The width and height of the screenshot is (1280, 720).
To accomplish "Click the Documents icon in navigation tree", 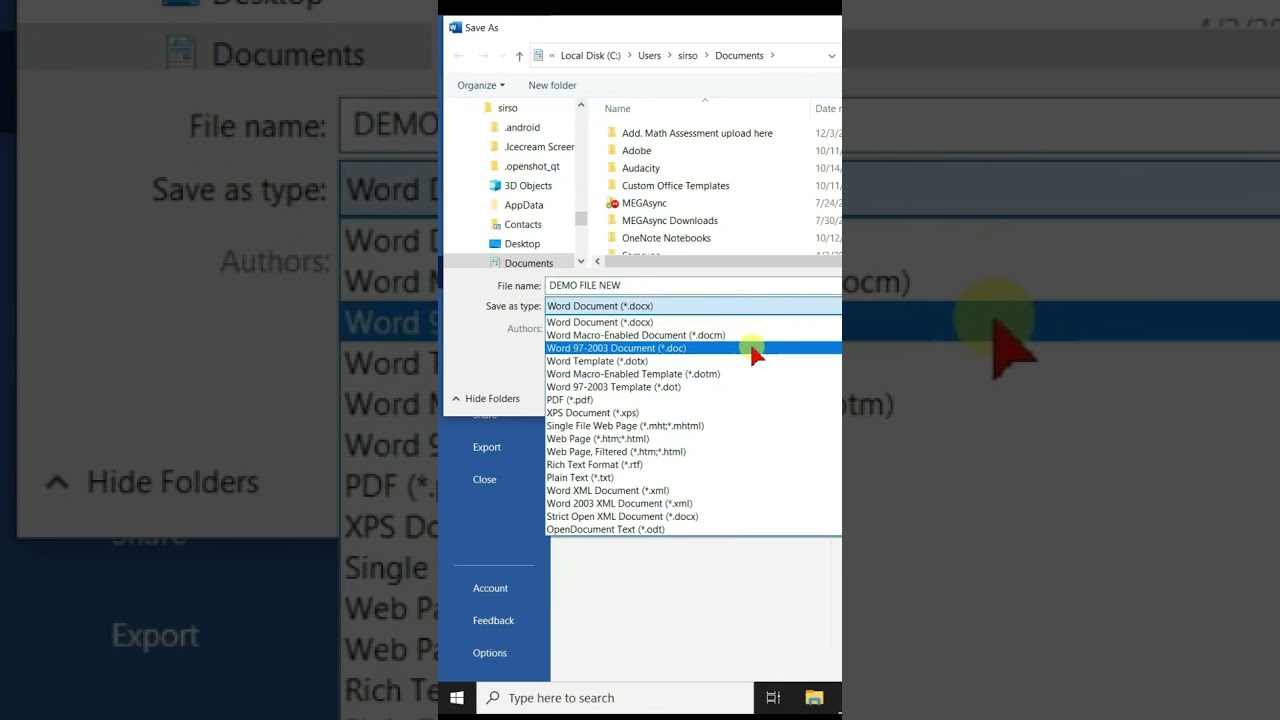I will 494,263.
